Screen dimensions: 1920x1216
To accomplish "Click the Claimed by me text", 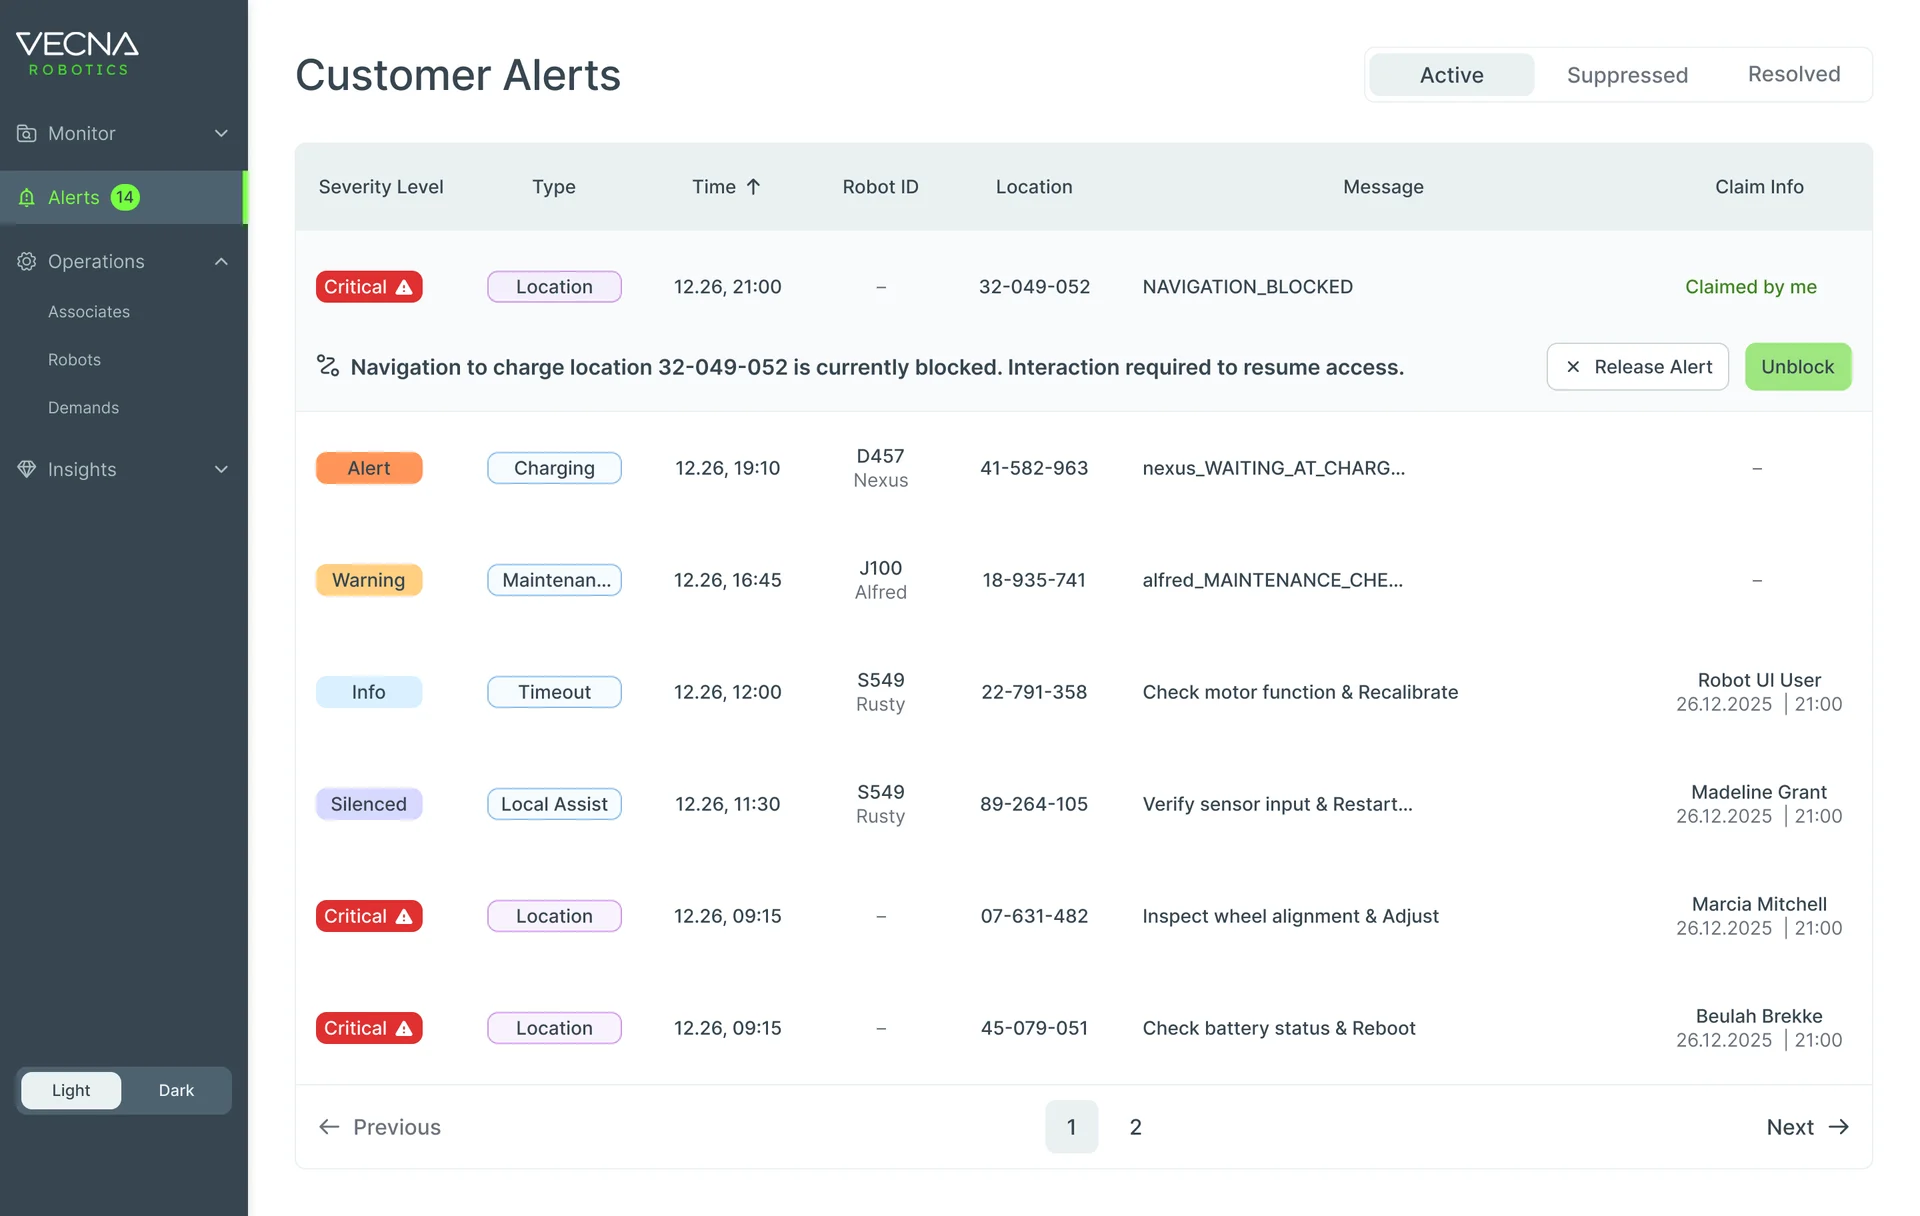I will click(1751, 287).
